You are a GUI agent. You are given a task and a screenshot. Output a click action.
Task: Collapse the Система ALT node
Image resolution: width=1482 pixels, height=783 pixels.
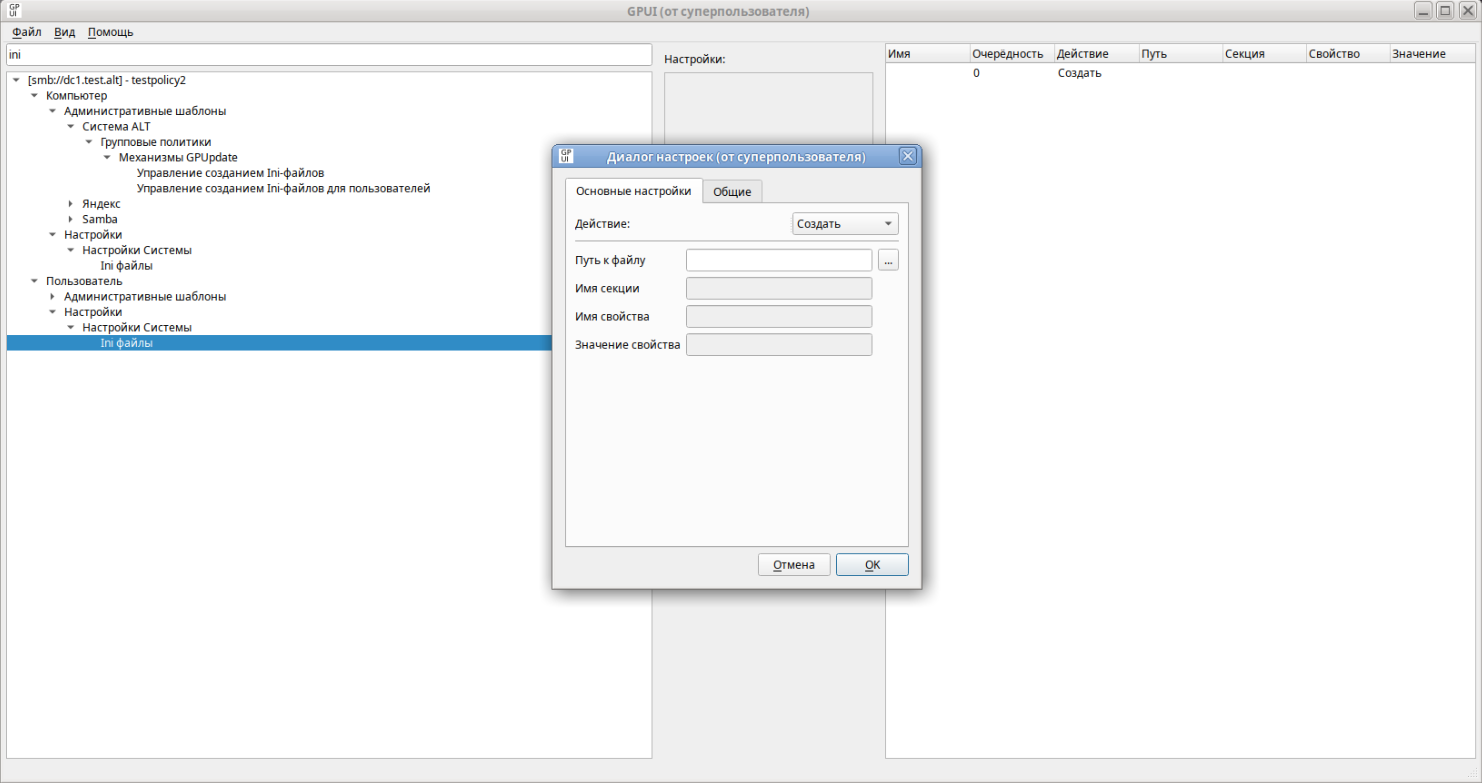click(x=70, y=127)
